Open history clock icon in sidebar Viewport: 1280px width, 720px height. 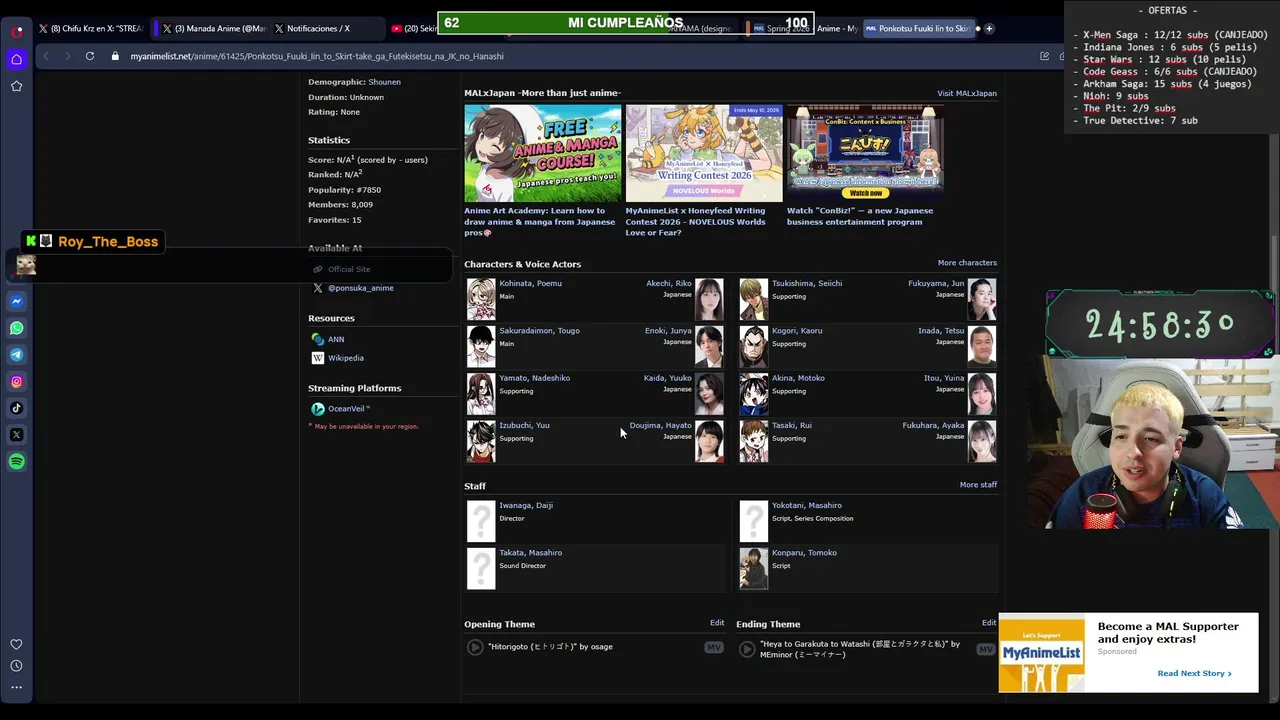coord(17,666)
